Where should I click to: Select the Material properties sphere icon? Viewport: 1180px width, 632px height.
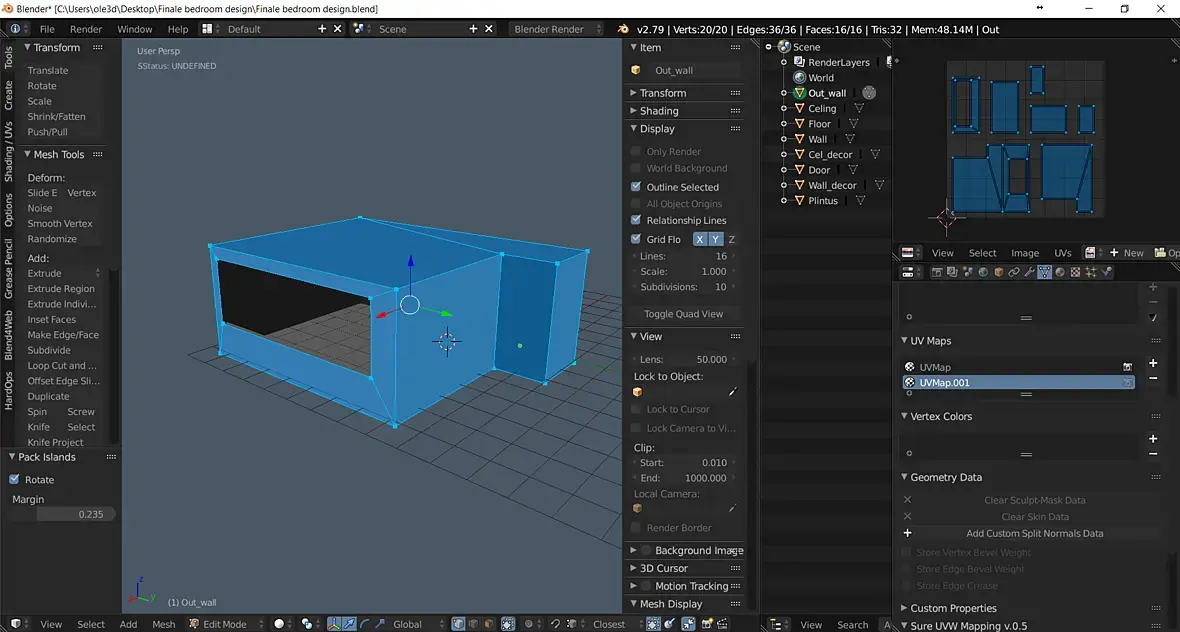point(1060,272)
